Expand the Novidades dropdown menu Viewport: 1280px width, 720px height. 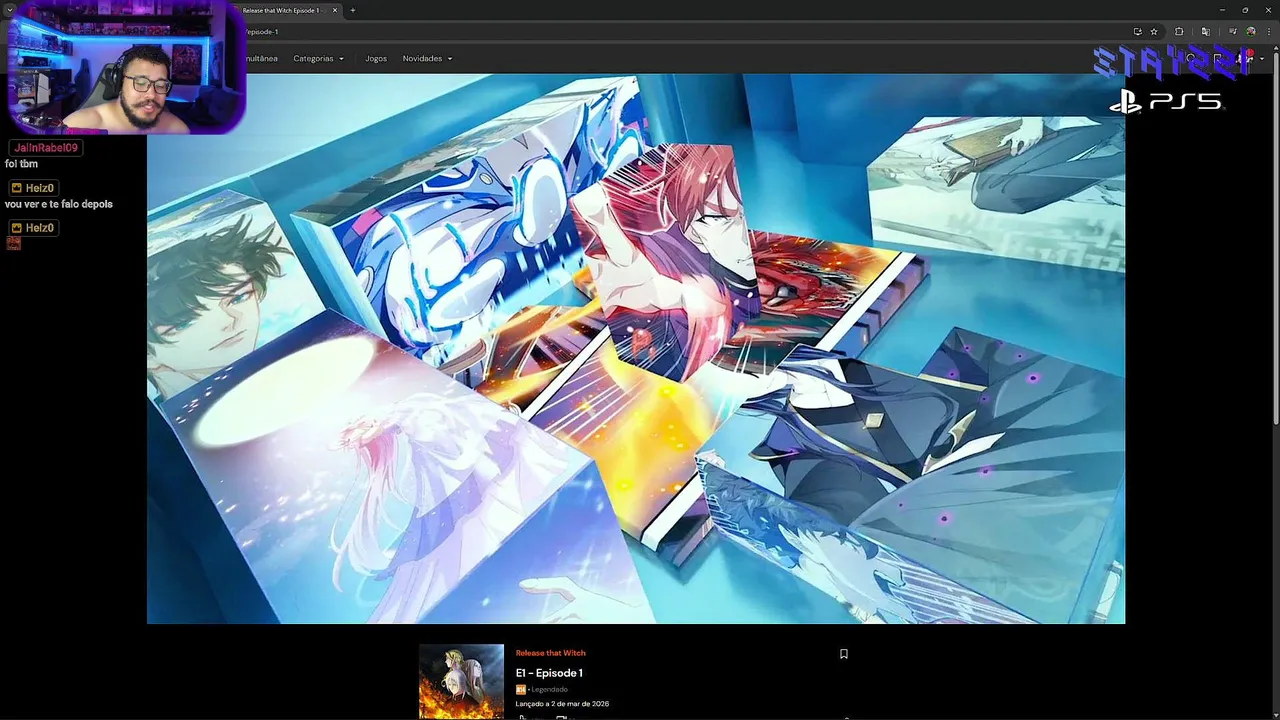click(427, 58)
